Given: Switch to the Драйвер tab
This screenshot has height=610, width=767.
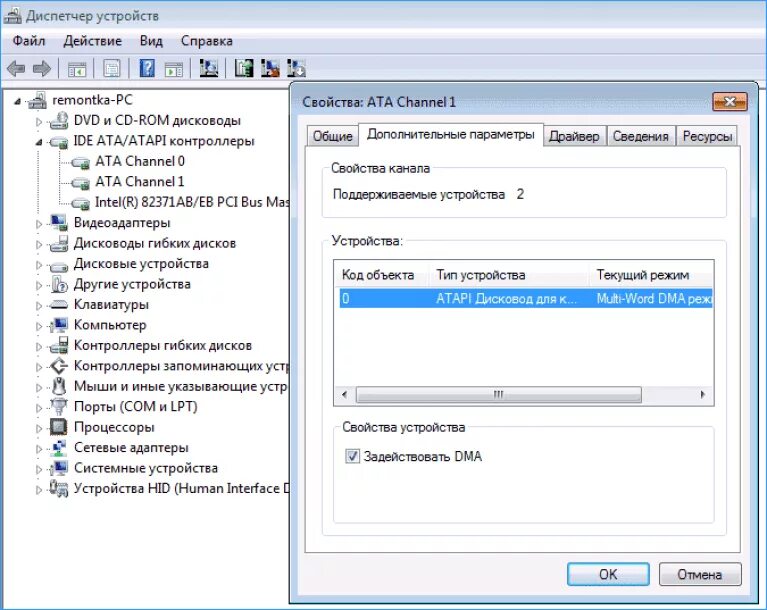Looking at the screenshot, I should pyautogui.click(x=574, y=136).
